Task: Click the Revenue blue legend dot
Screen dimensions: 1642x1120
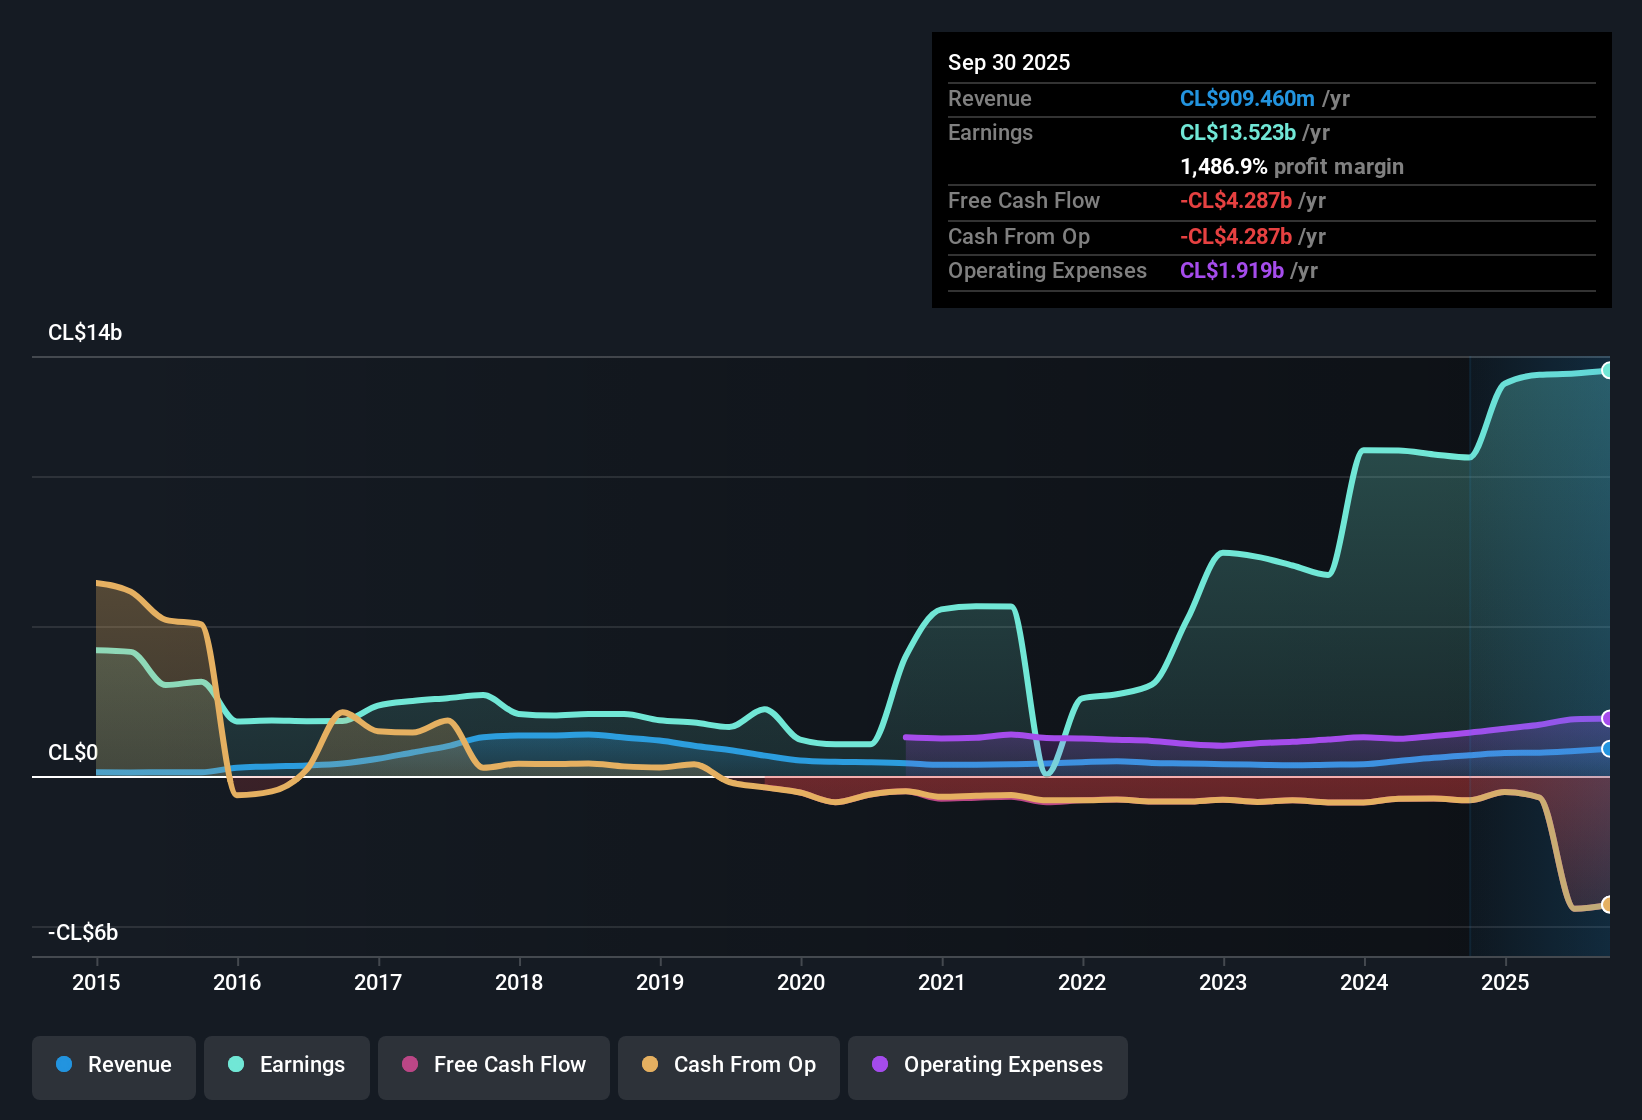Action: 64,1065
